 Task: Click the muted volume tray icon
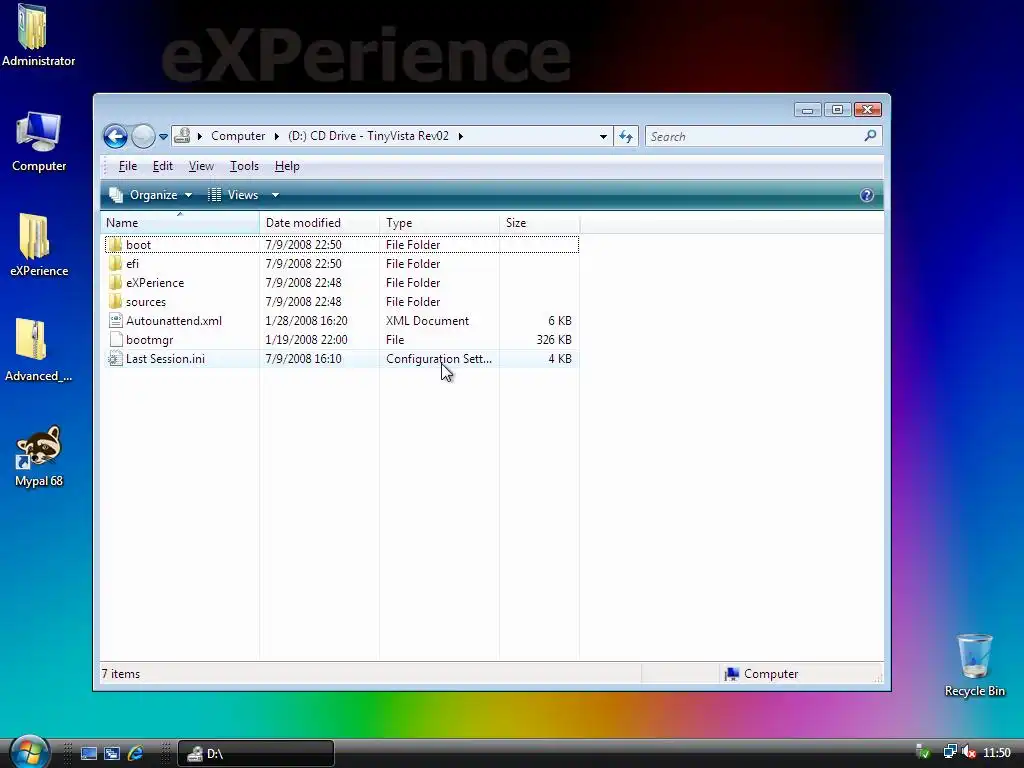coord(969,753)
